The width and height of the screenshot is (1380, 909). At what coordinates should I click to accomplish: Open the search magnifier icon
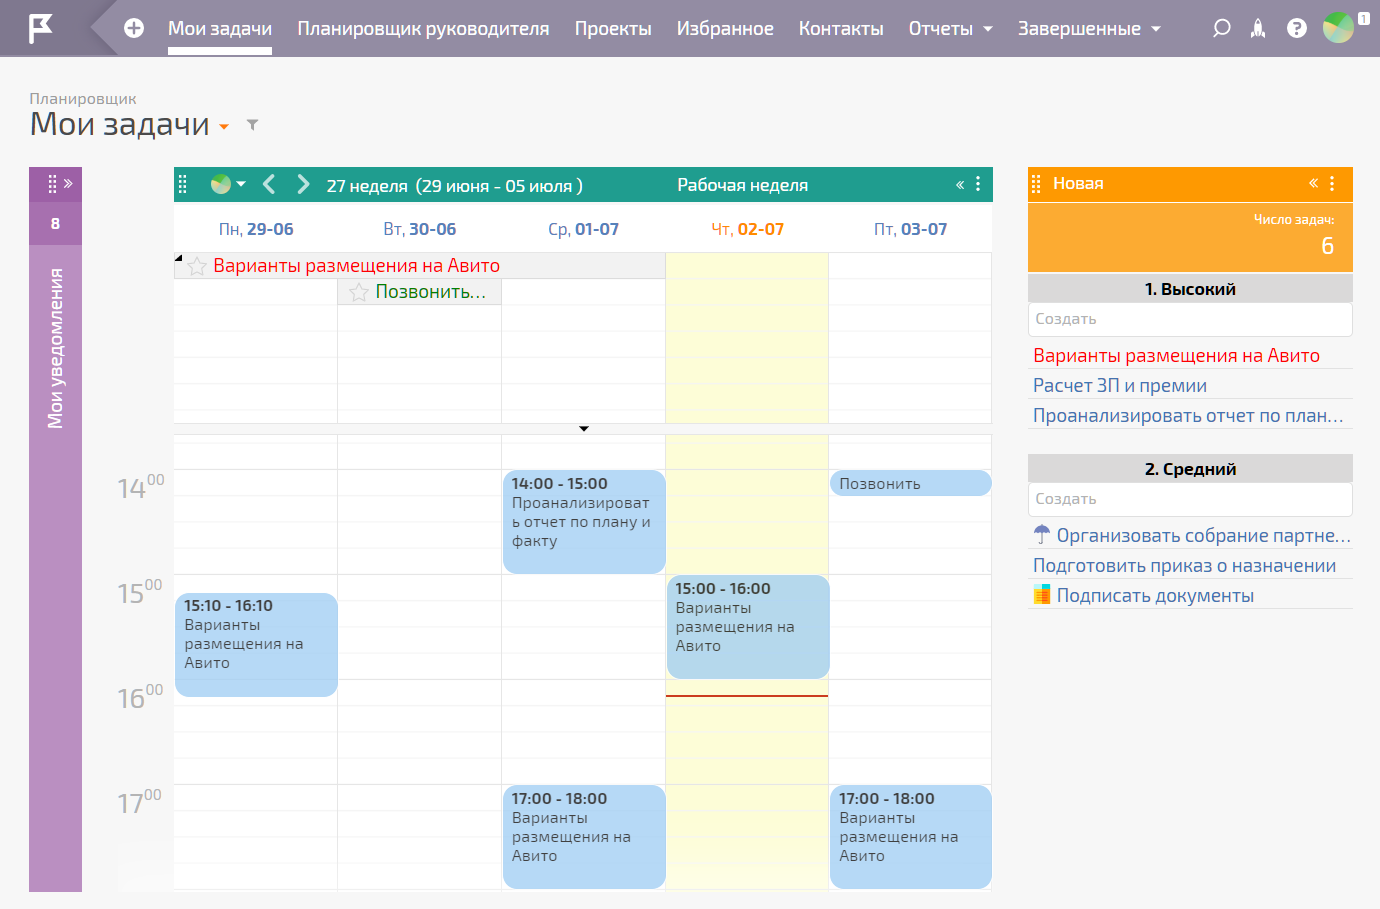point(1221,28)
